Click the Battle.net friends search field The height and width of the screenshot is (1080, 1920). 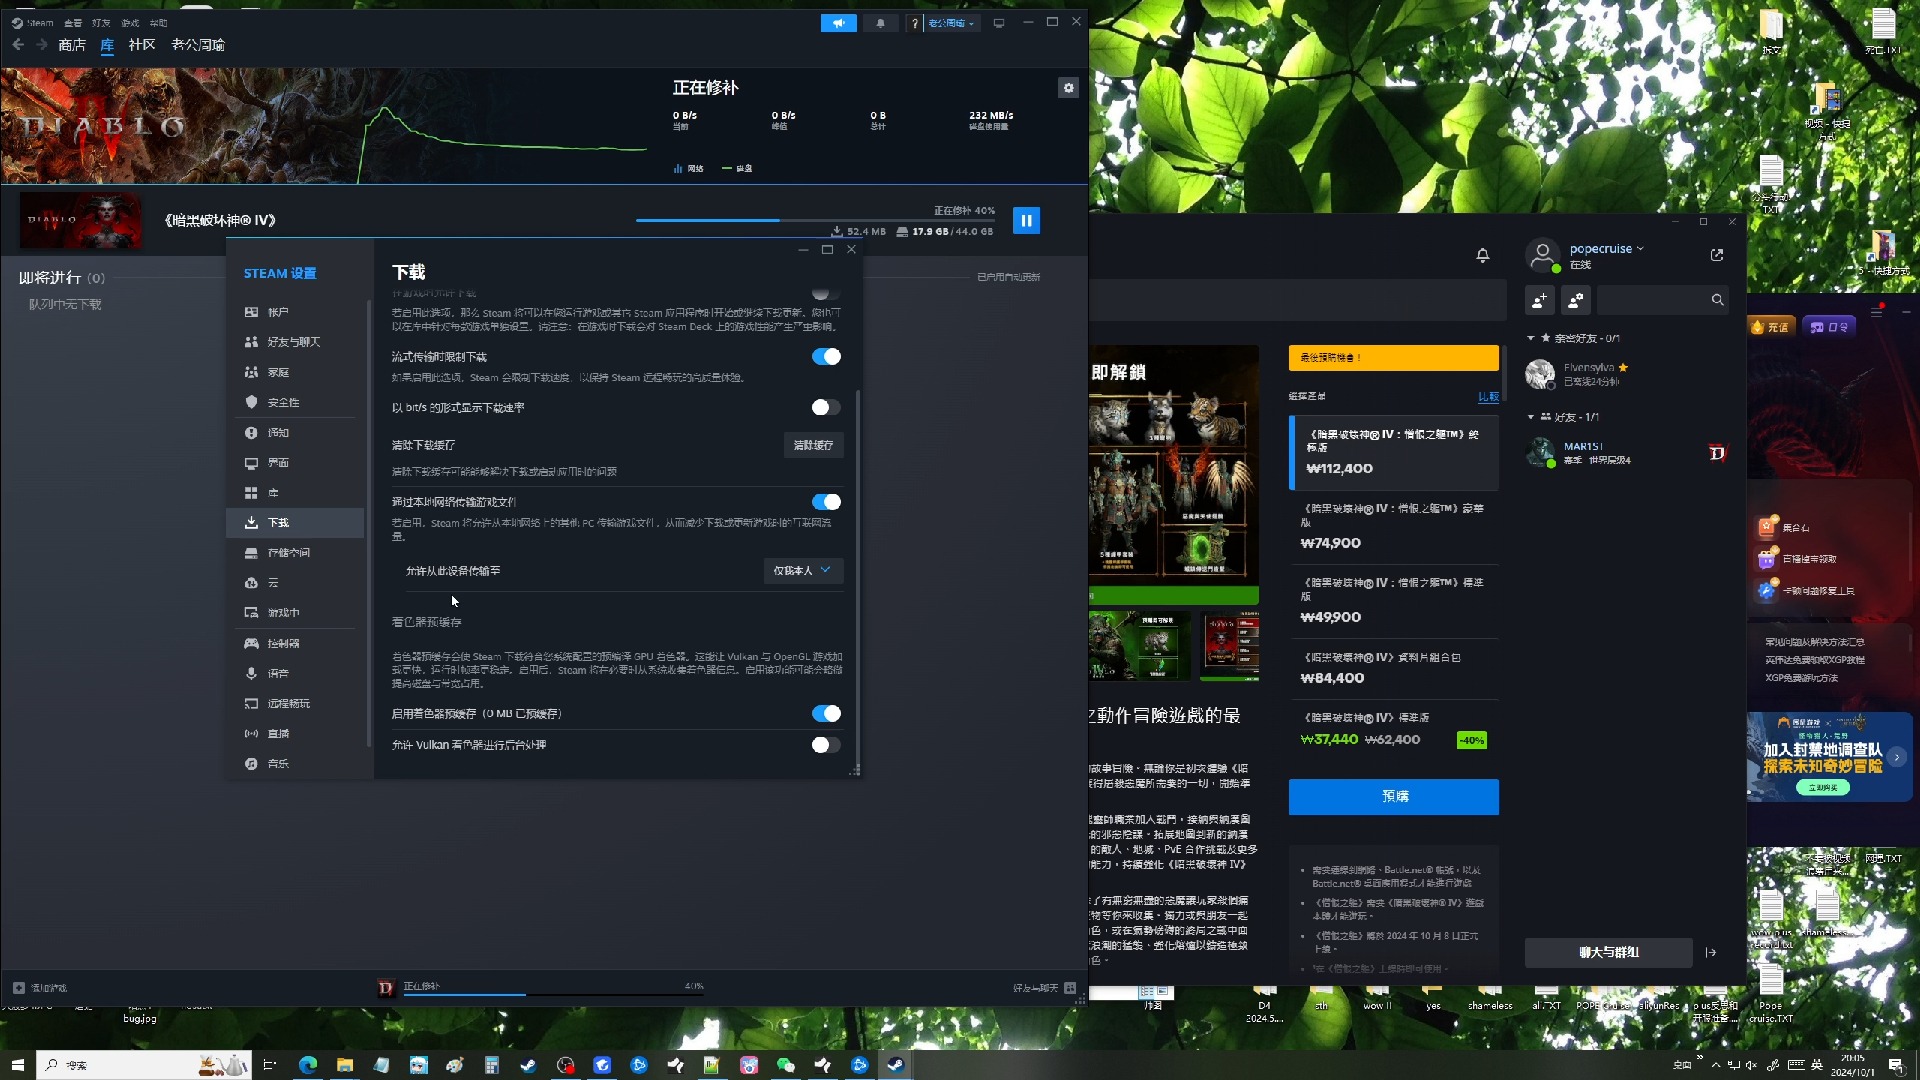(1662, 299)
